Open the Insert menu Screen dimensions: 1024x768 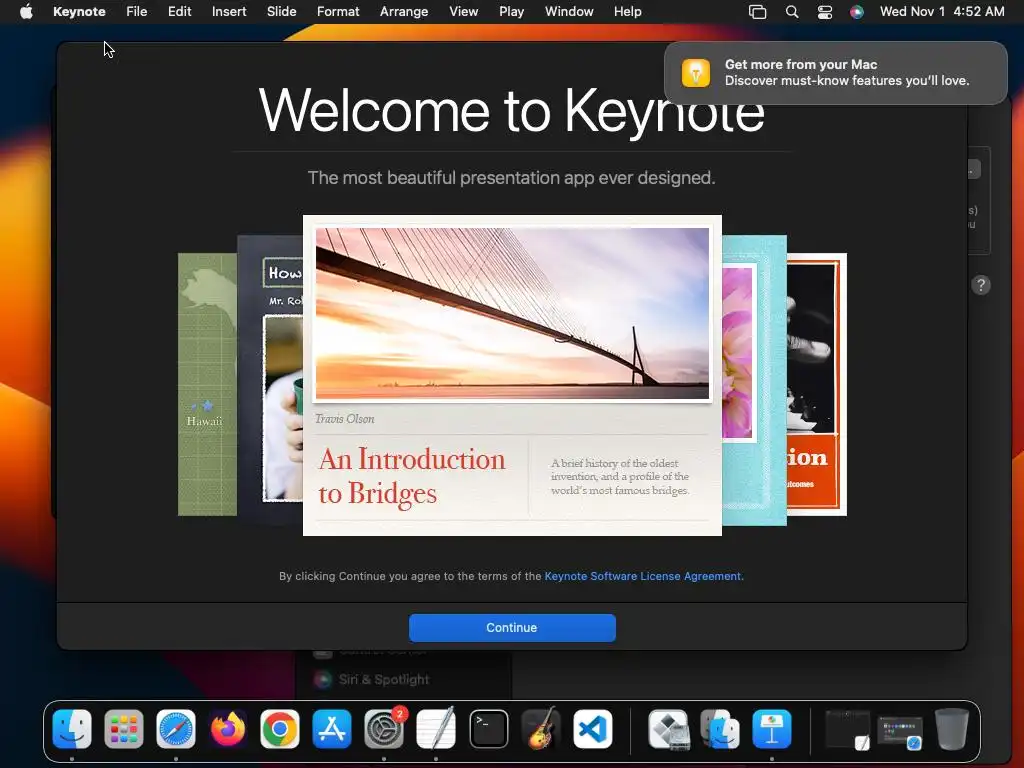click(x=229, y=12)
